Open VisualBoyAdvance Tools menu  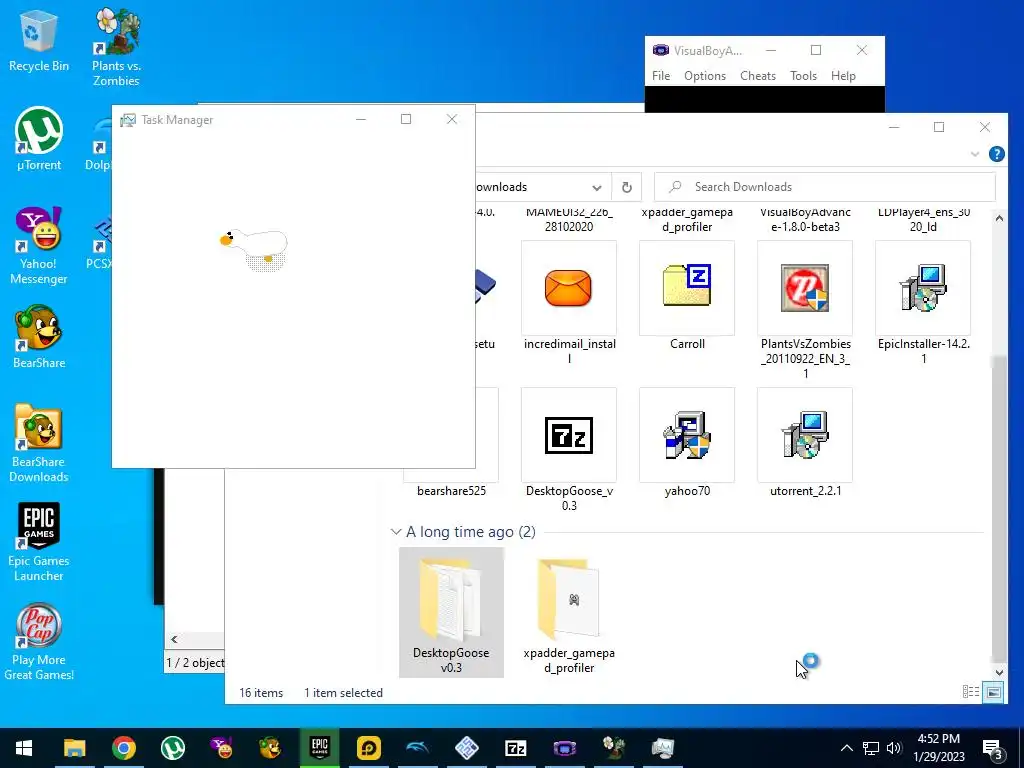[803, 76]
